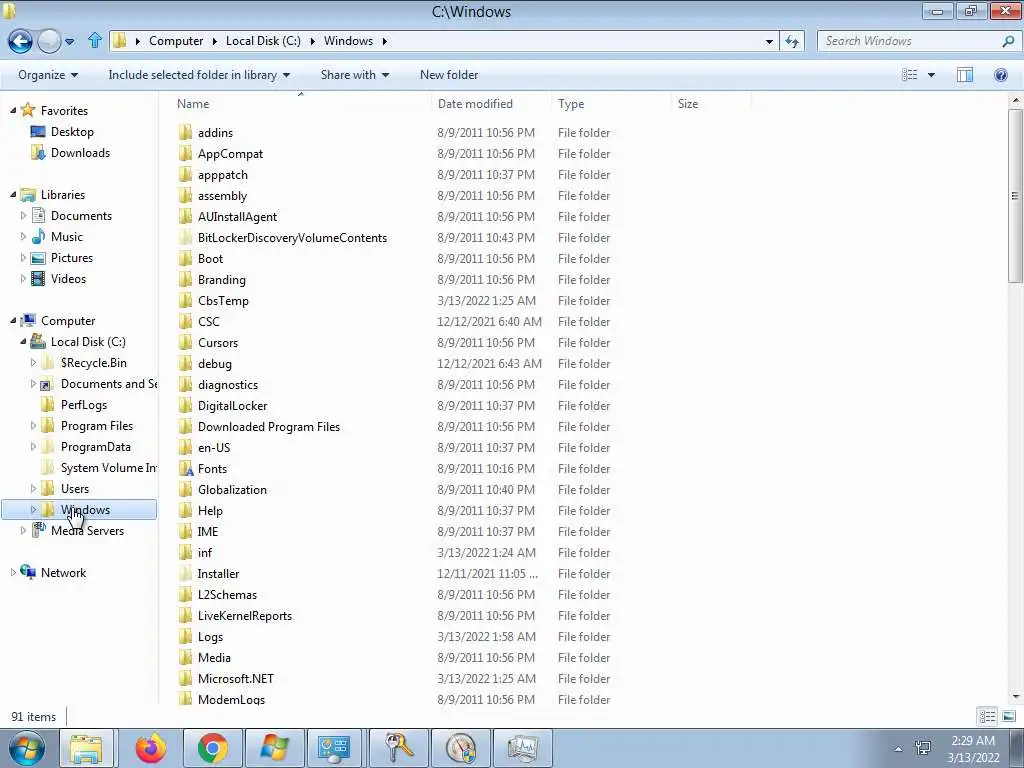Open Google Chrome from the taskbar
This screenshot has width=1024, height=768.
212,748
